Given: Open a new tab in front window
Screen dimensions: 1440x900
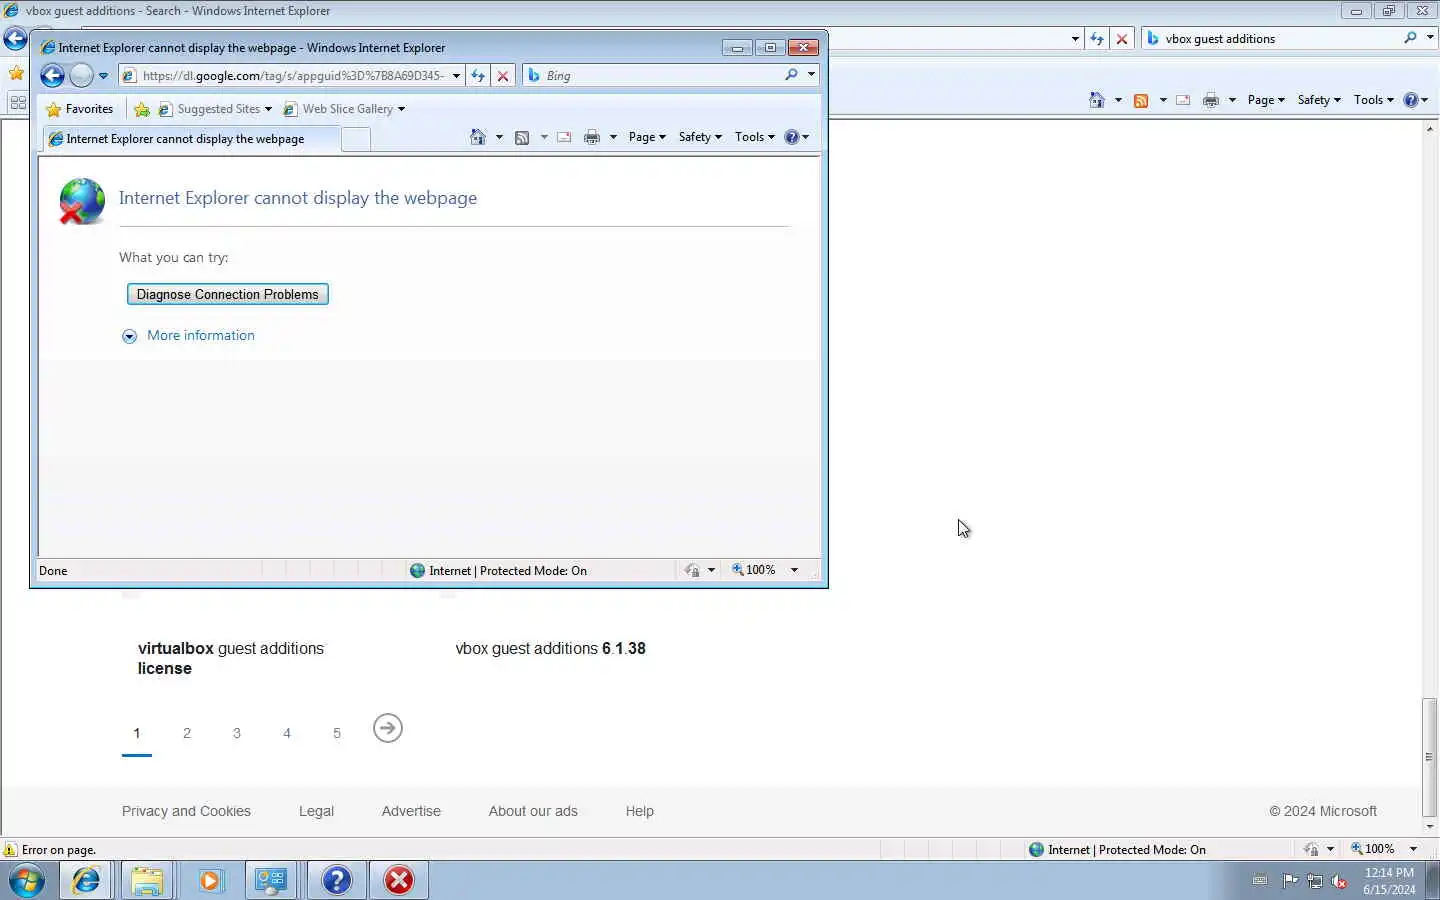Looking at the screenshot, I should coord(355,140).
